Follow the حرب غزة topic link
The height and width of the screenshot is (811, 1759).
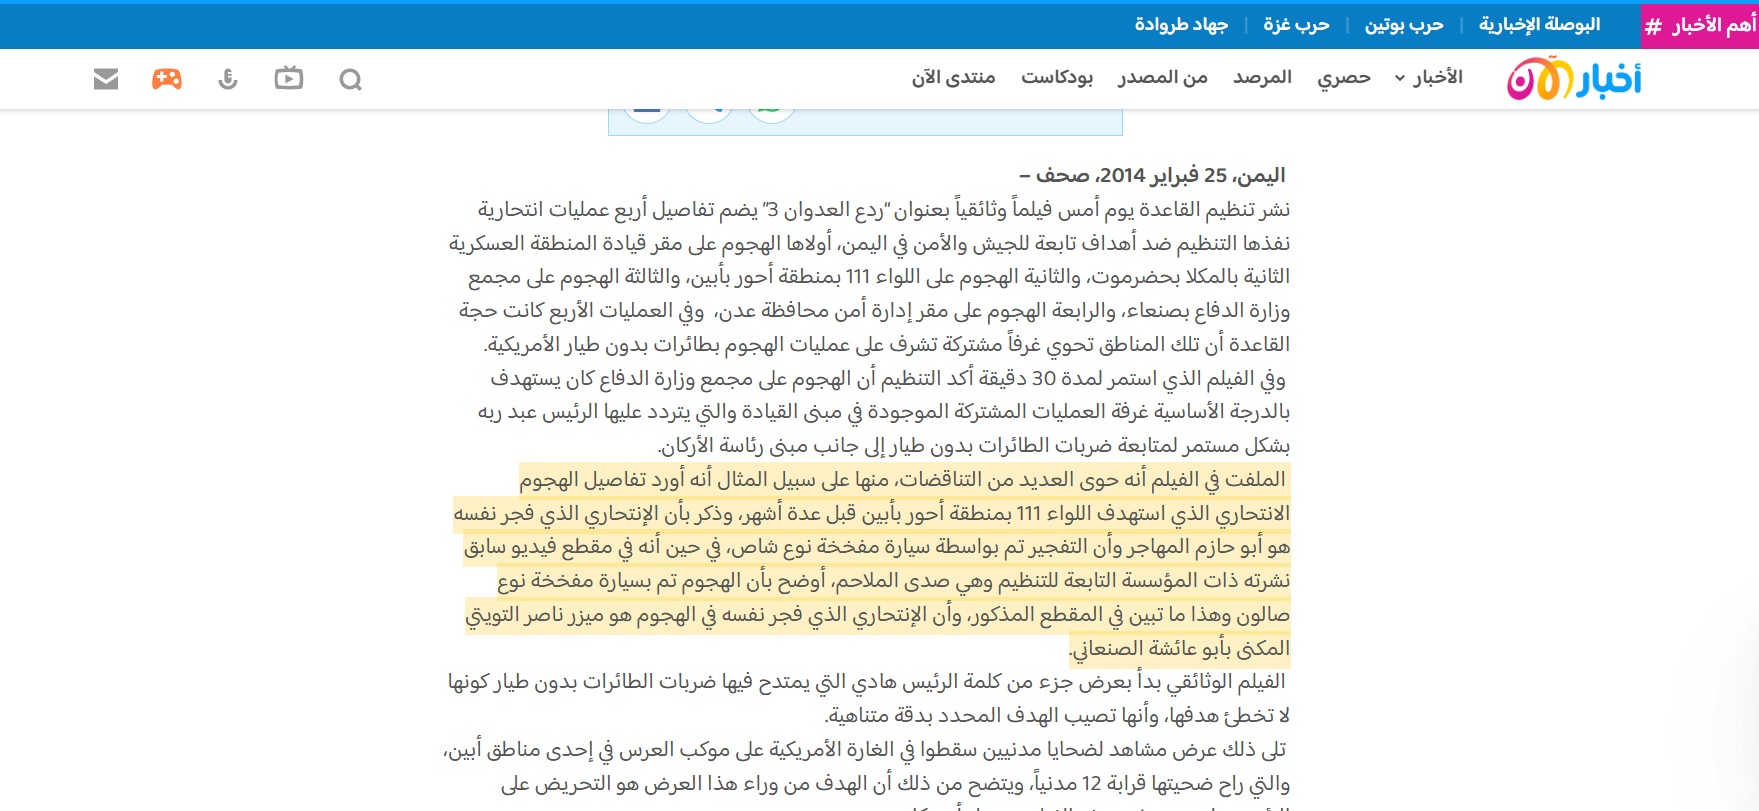1296,25
